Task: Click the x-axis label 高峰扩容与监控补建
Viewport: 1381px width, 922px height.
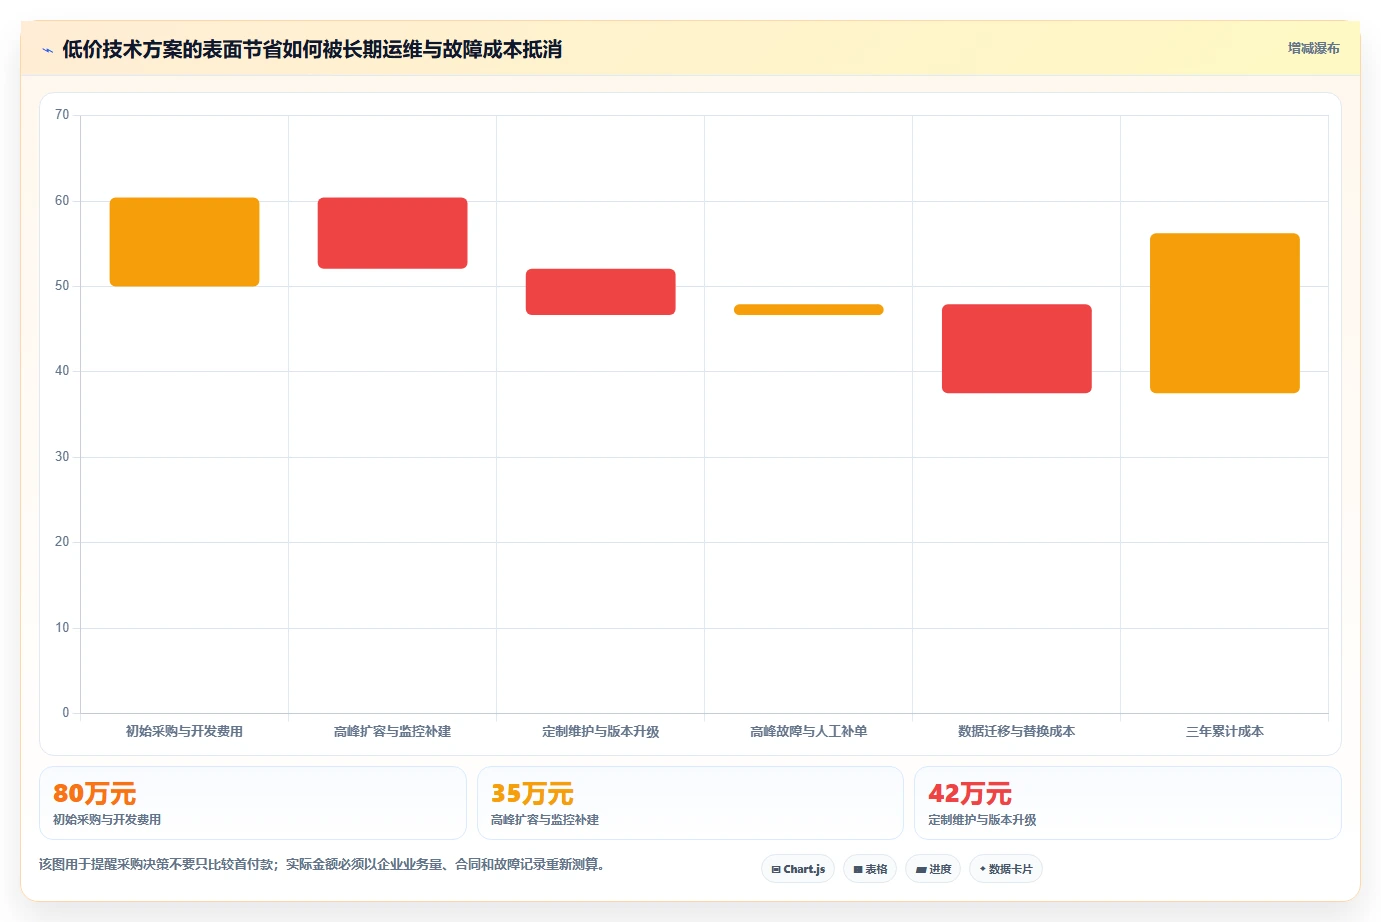Action: coord(392,731)
